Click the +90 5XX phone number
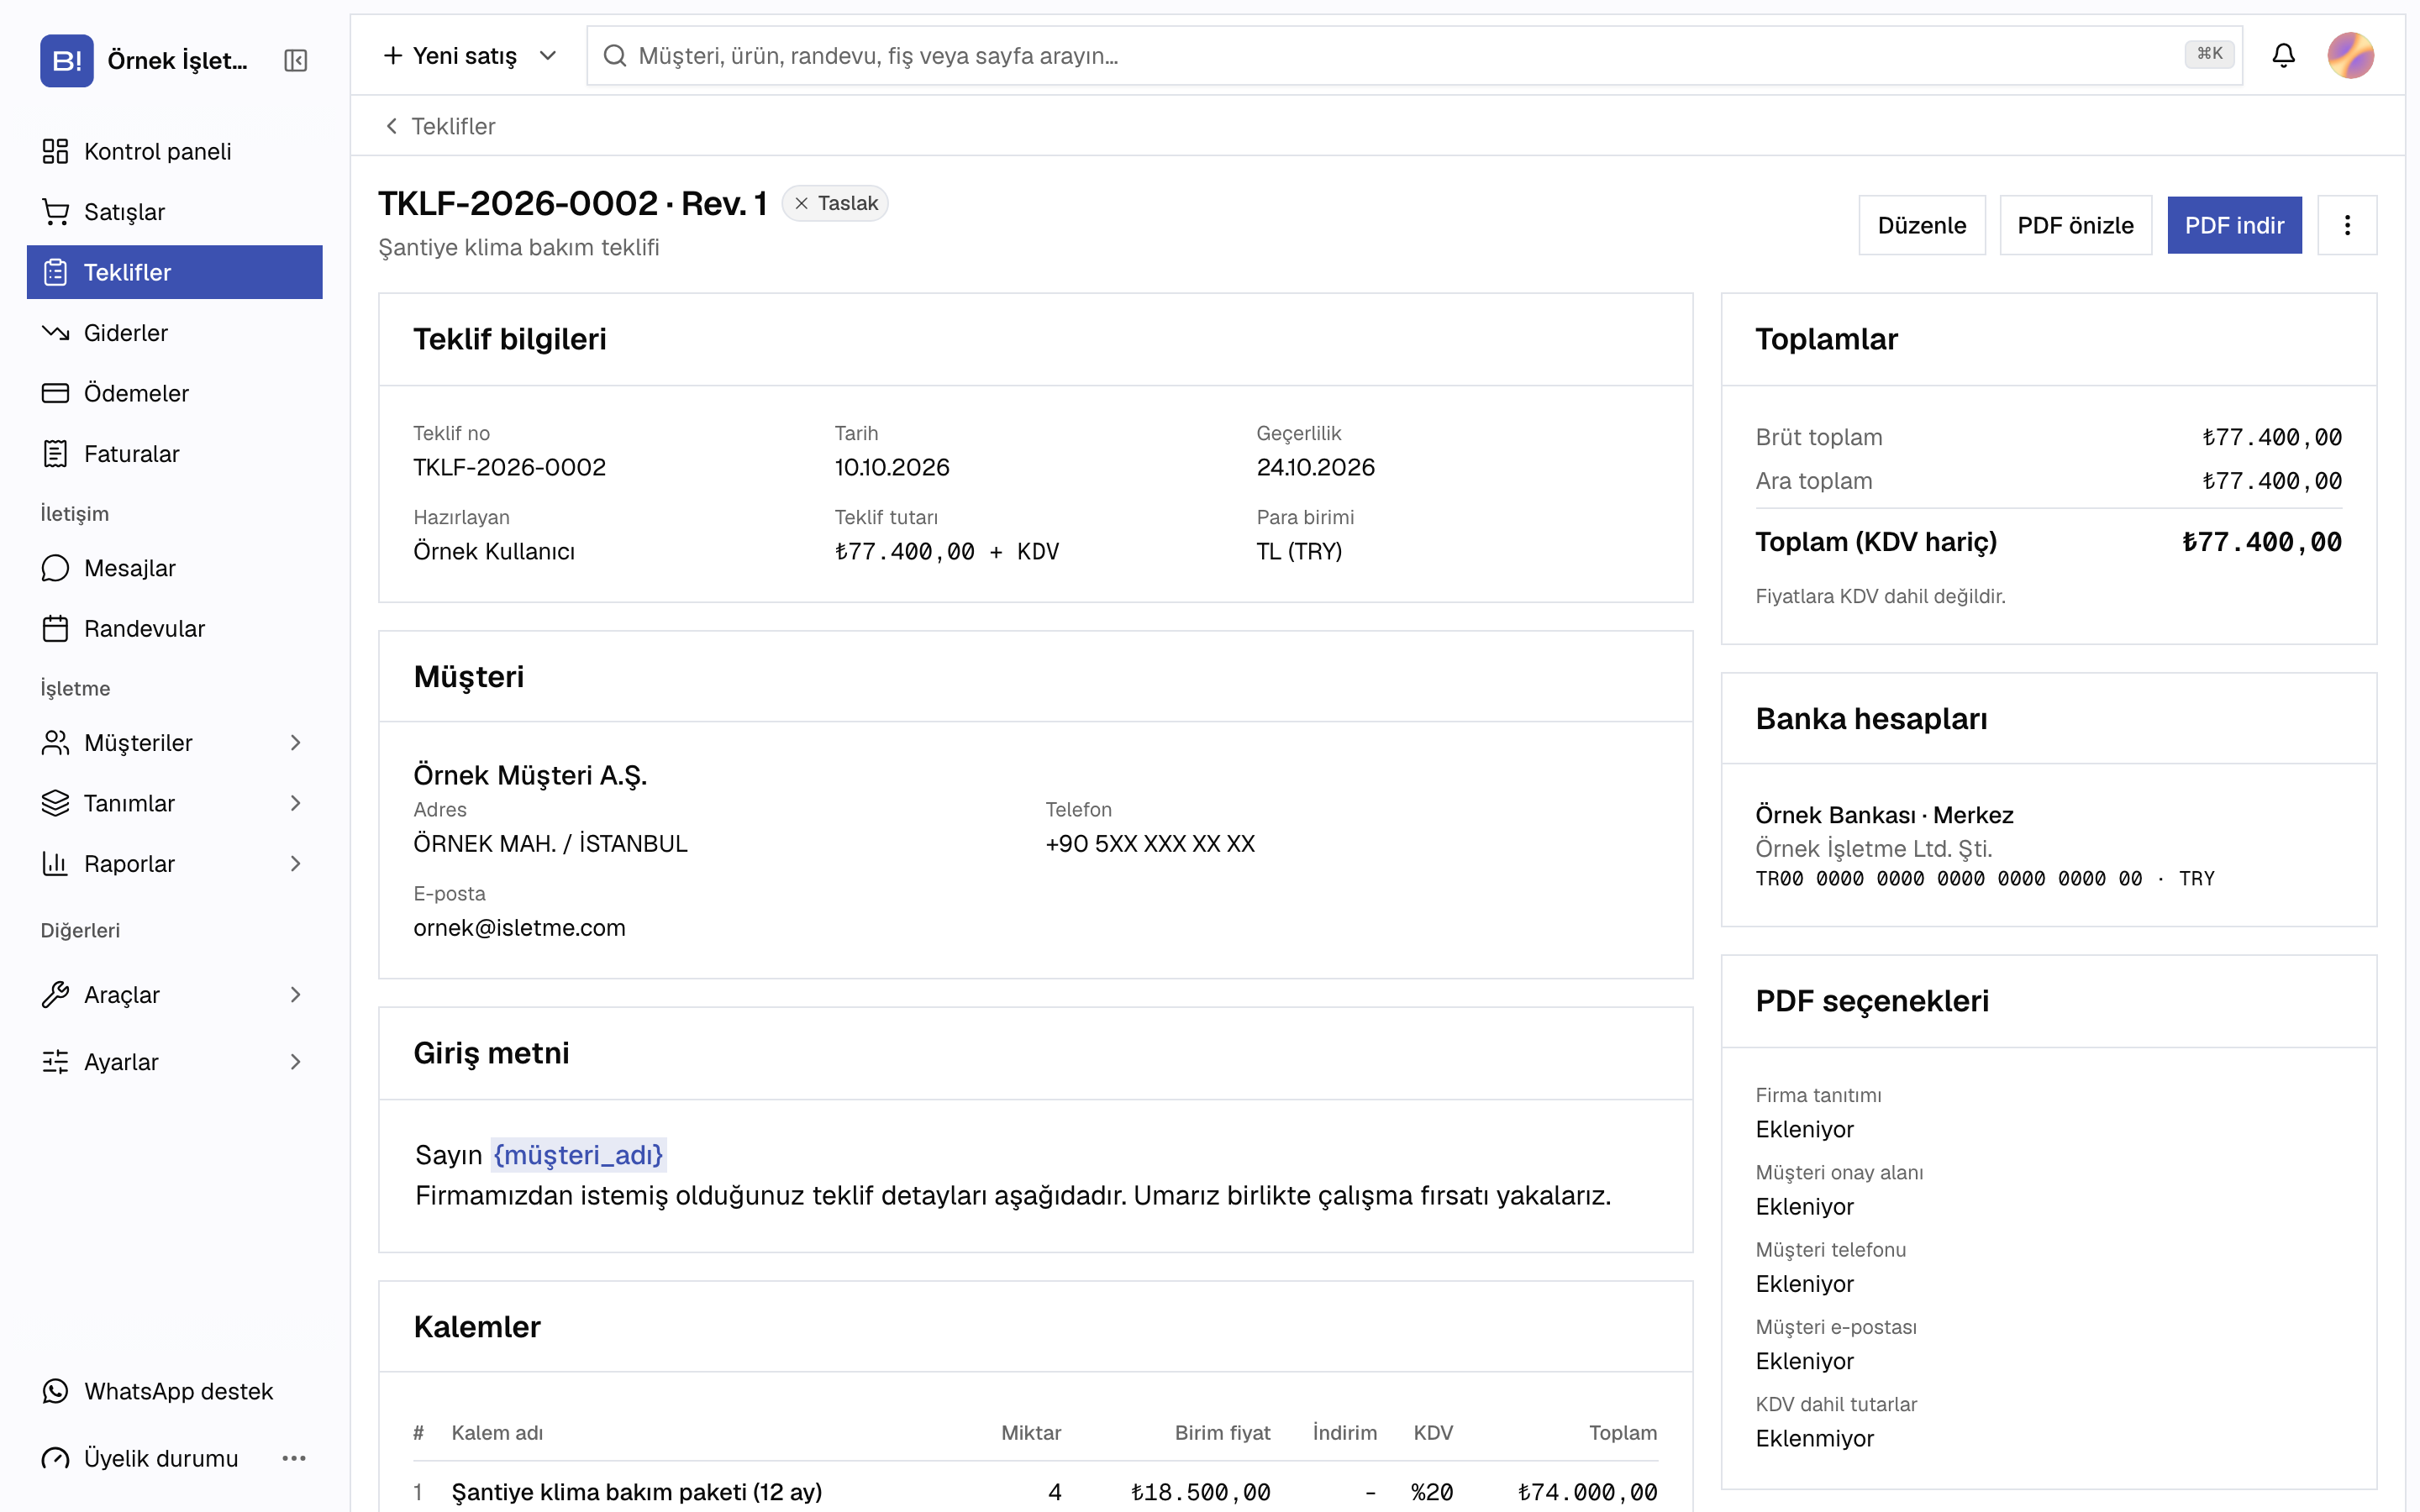Image resolution: width=2420 pixels, height=1512 pixels. pos(1150,843)
